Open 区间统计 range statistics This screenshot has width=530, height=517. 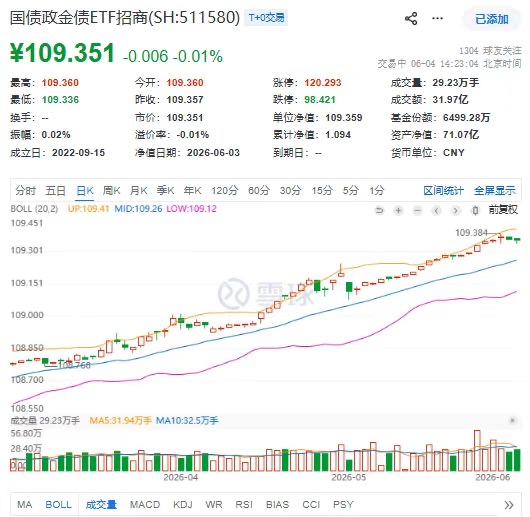pos(443,191)
